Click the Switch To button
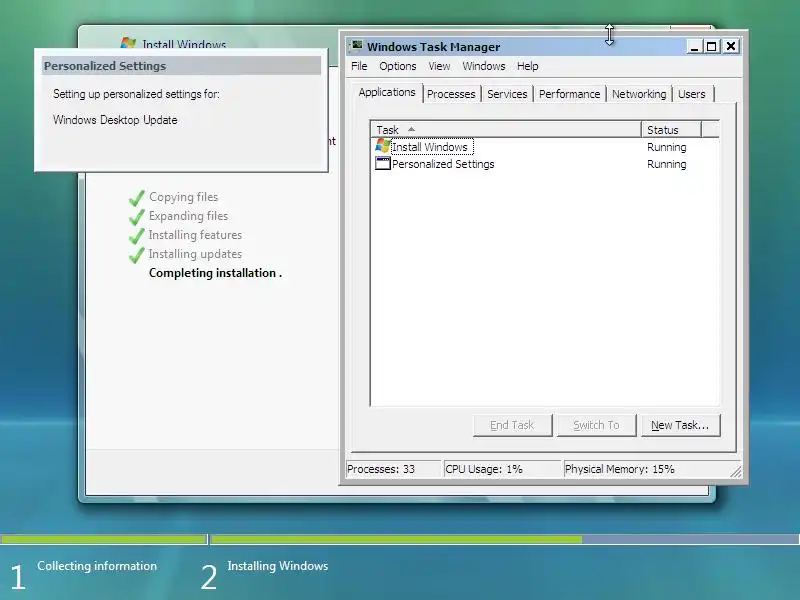The image size is (800, 600). click(x=596, y=425)
